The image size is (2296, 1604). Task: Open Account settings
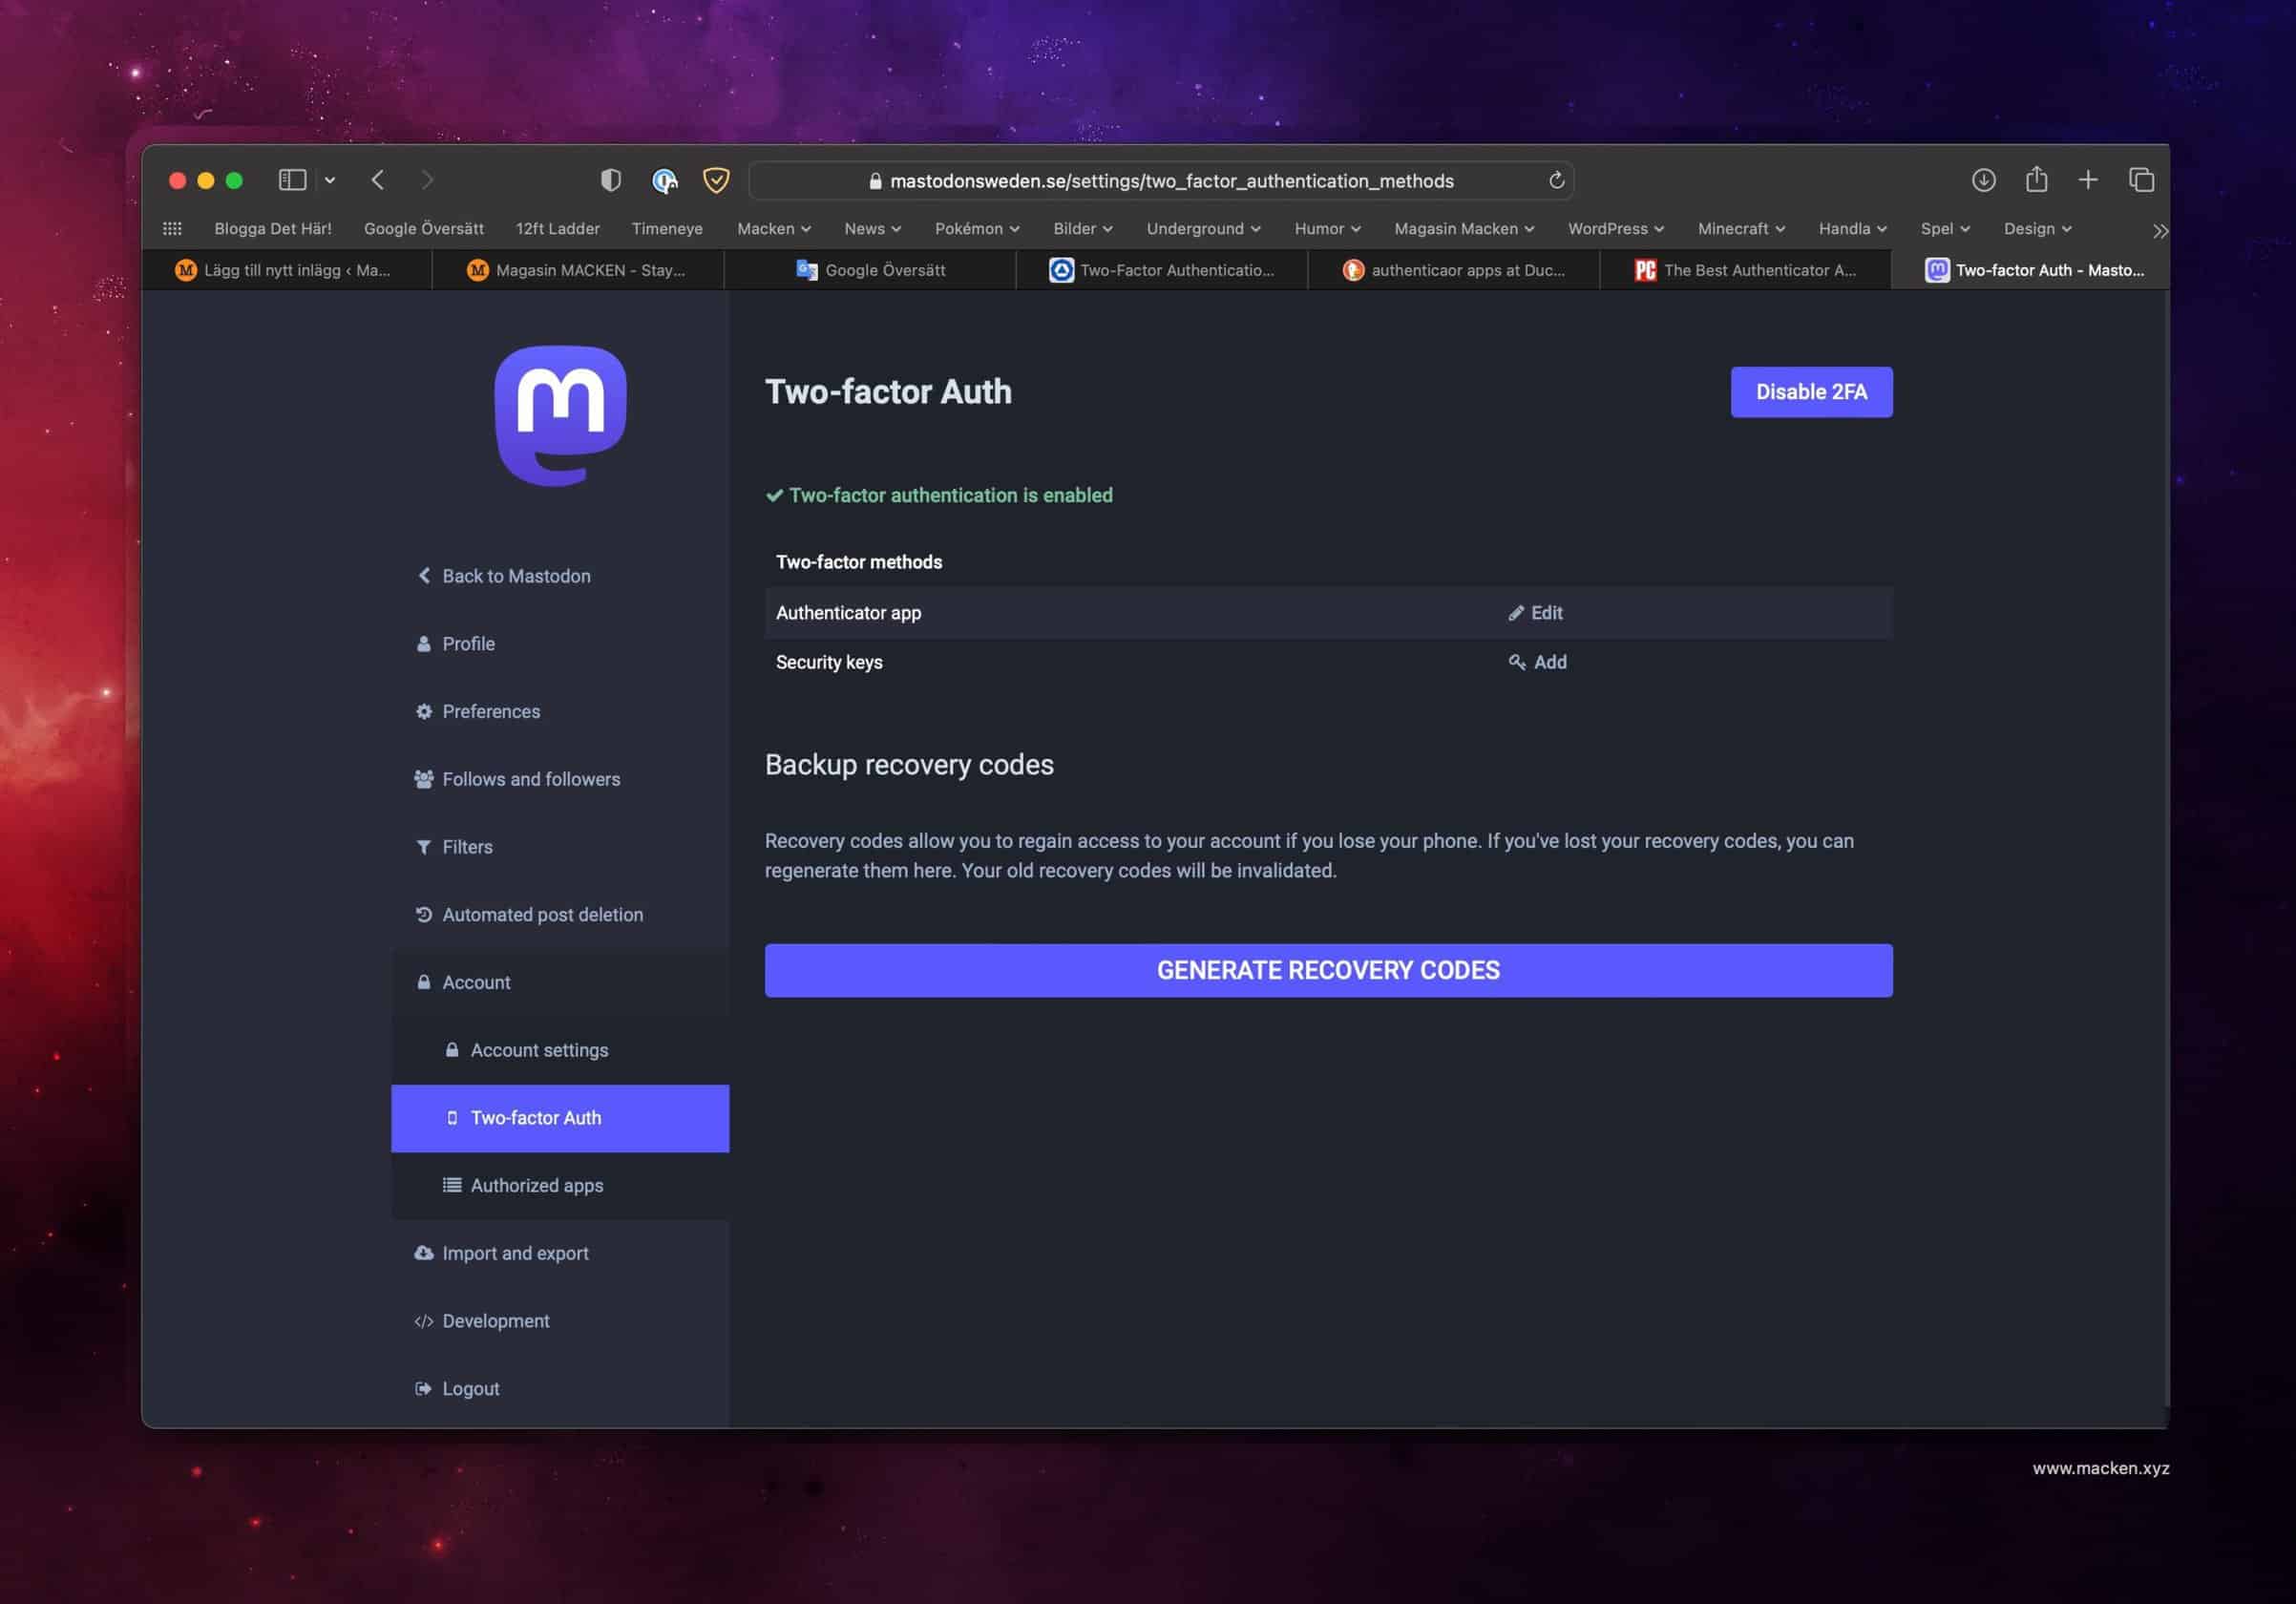coord(560,1050)
